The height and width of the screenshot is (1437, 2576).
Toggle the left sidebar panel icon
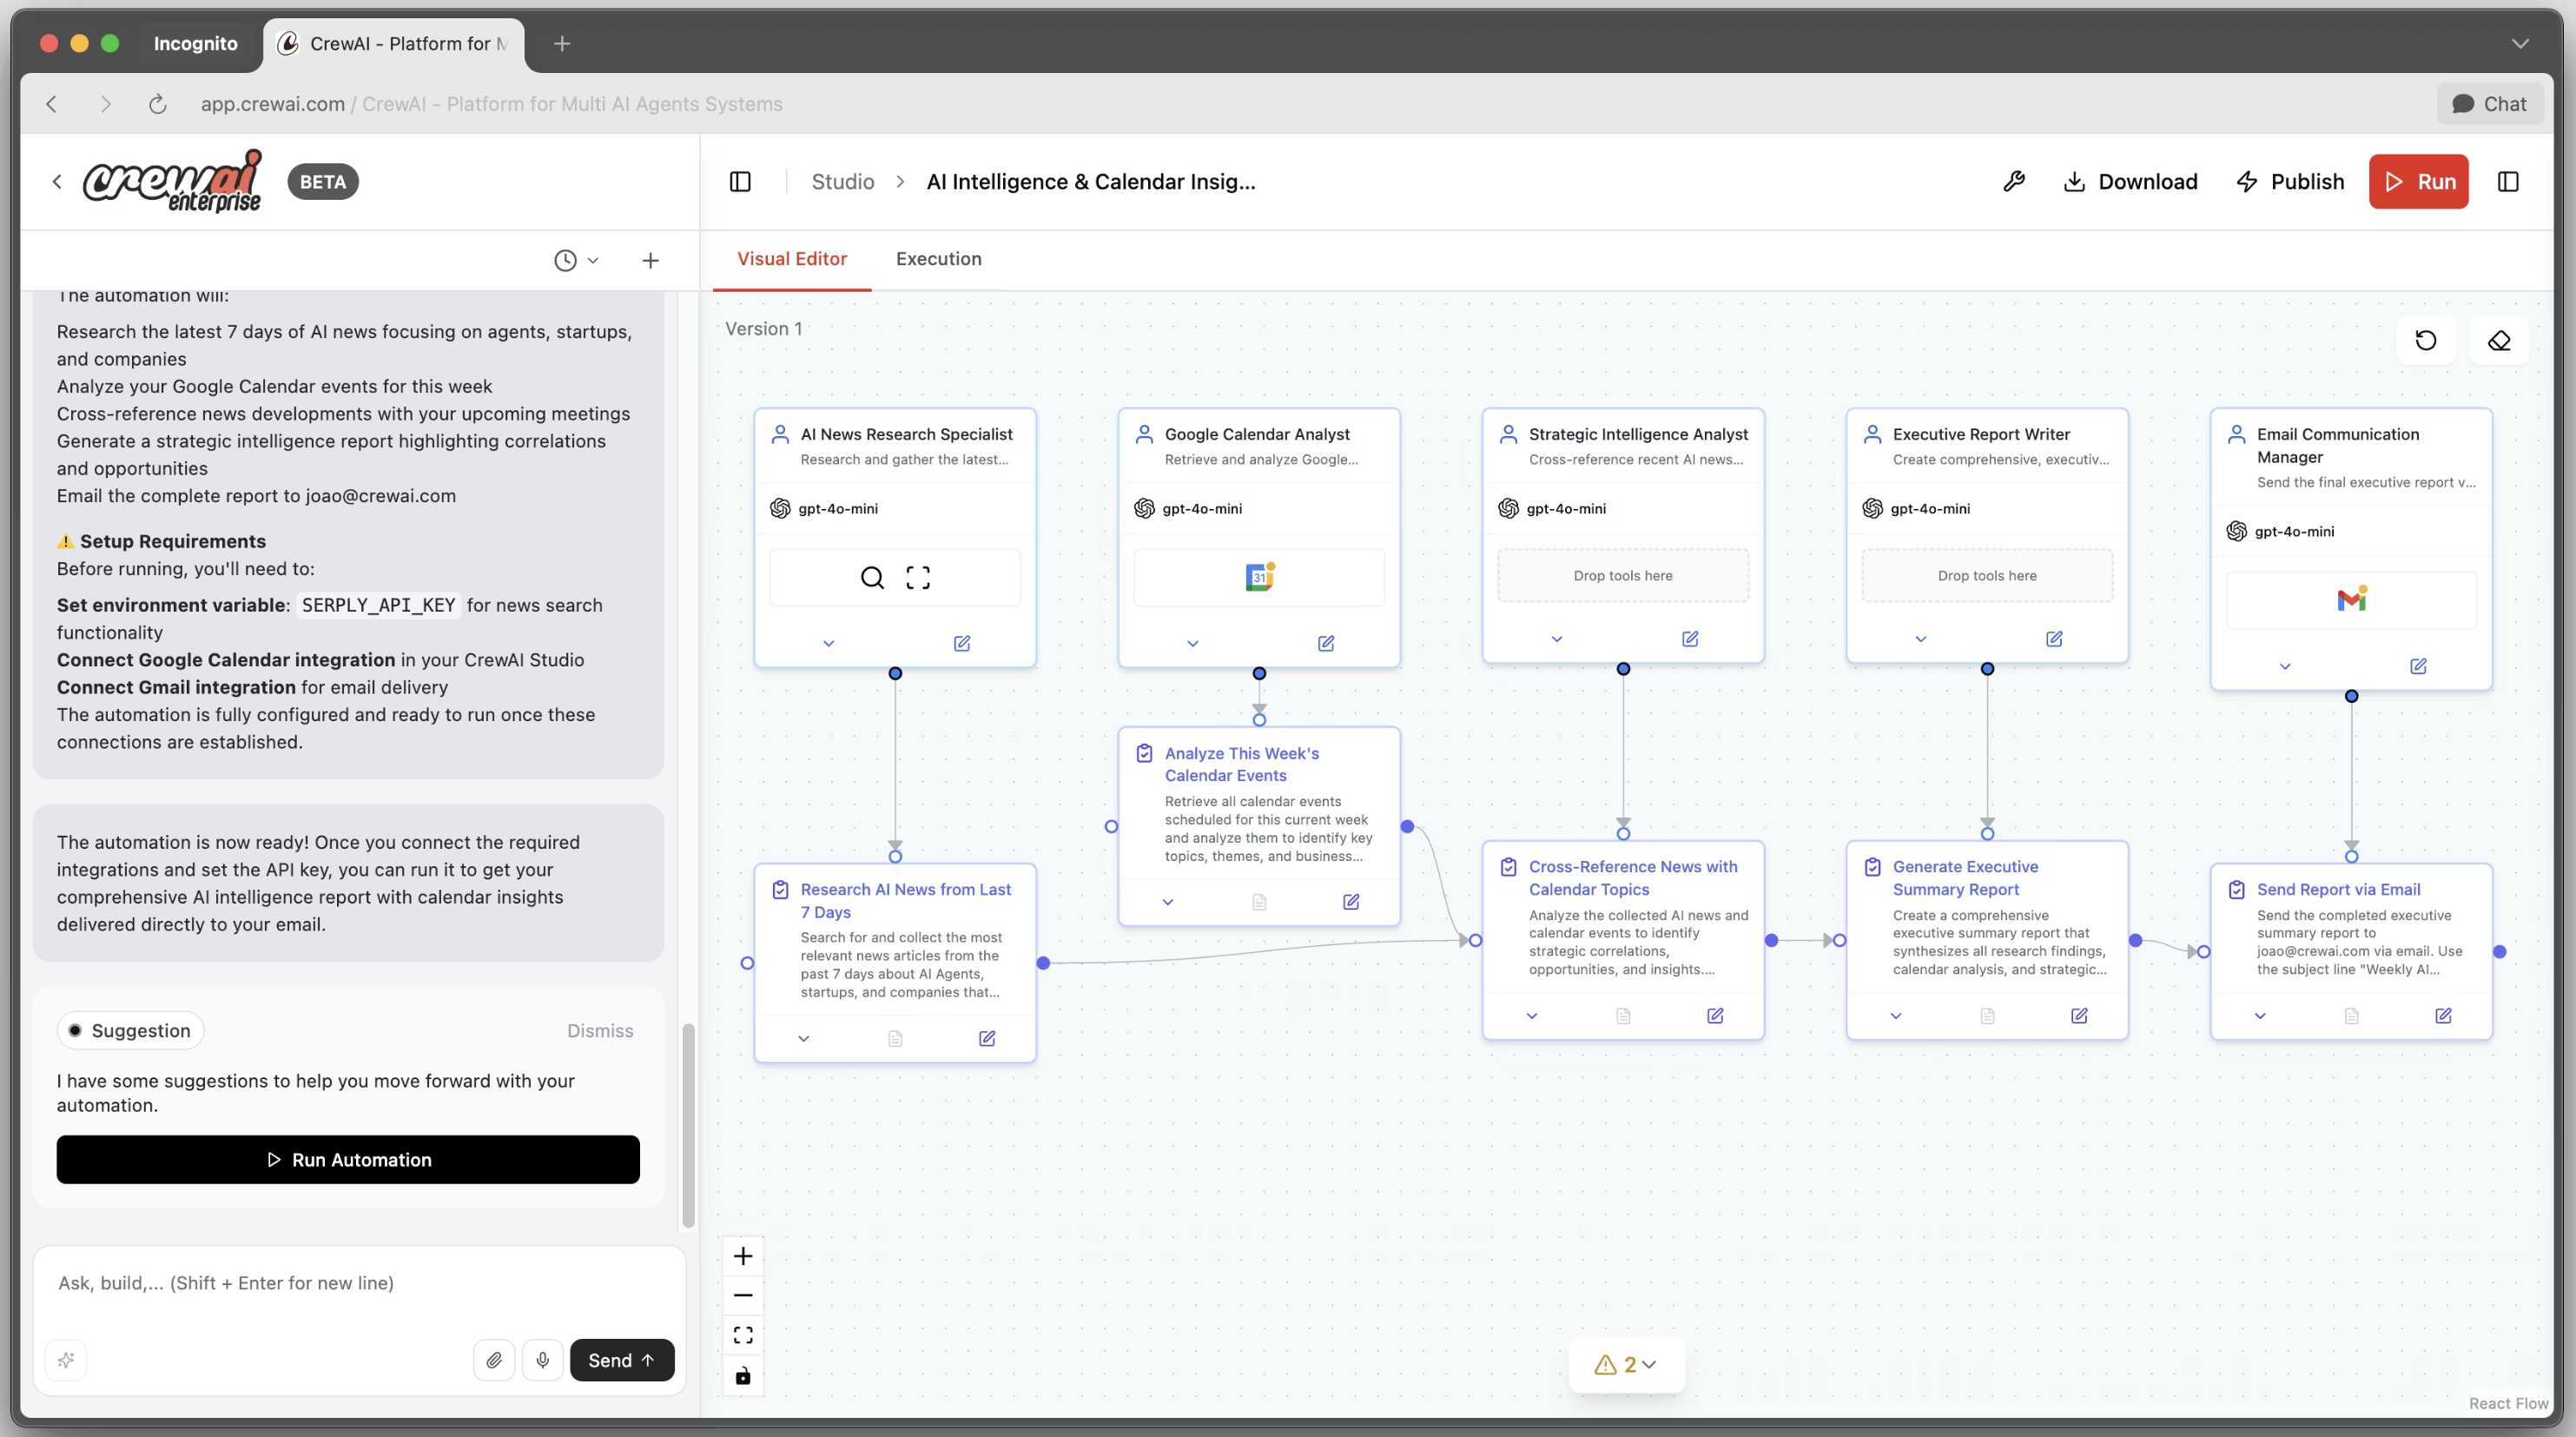[x=740, y=181]
